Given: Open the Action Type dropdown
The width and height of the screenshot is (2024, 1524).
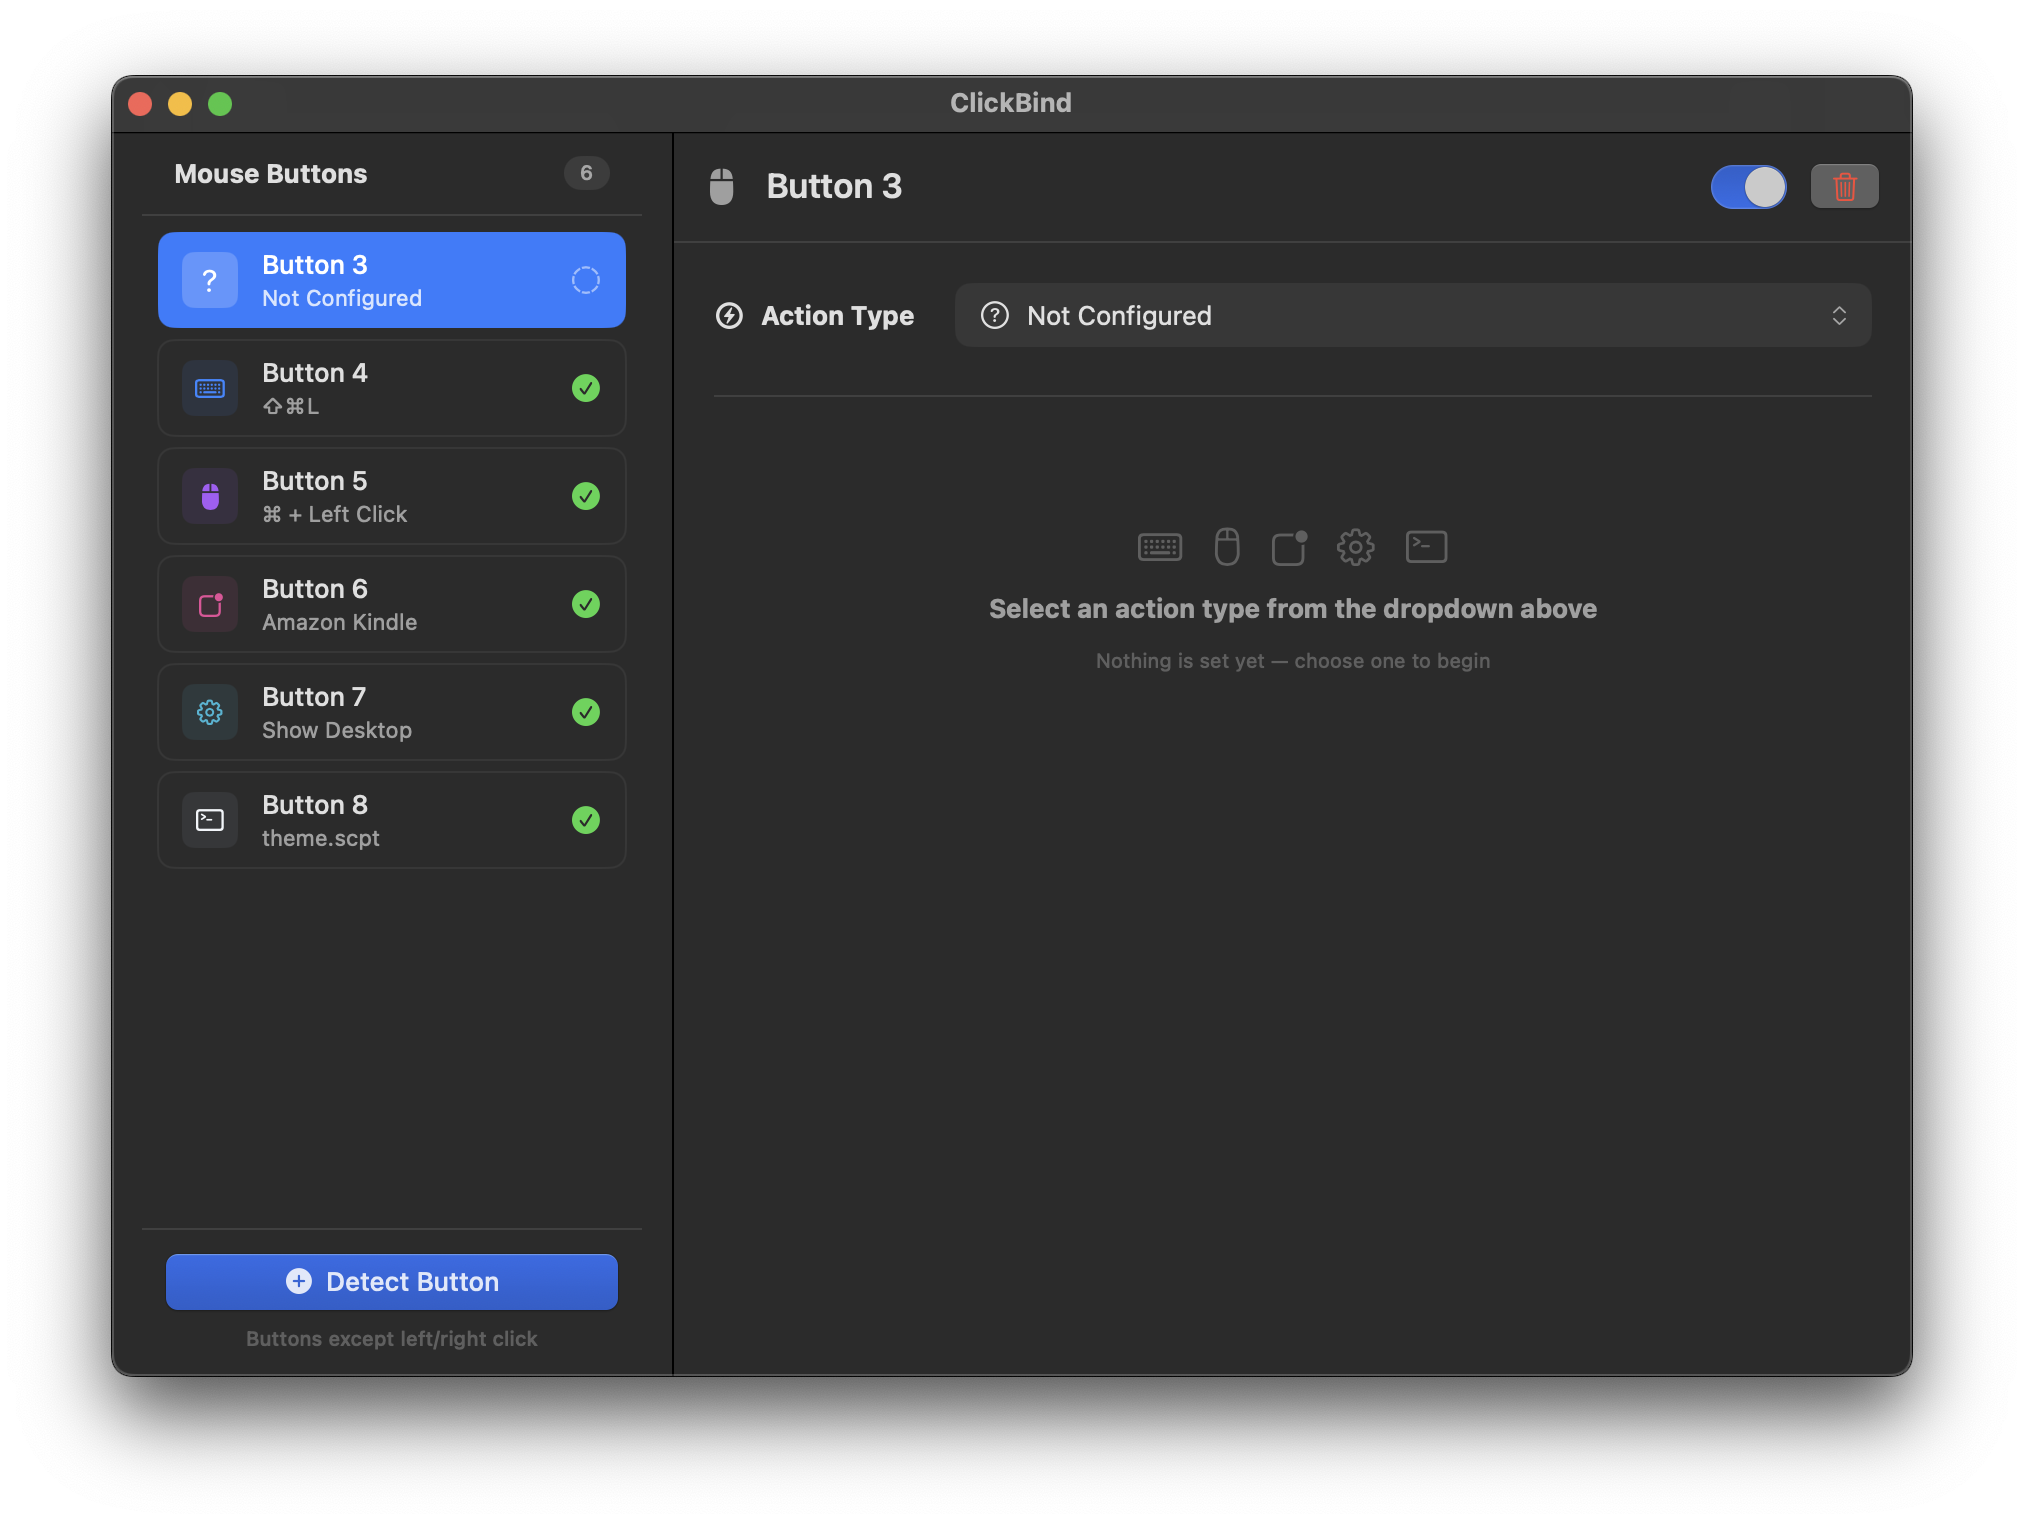Looking at the screenshot, I should click(x=1412, y=316).
